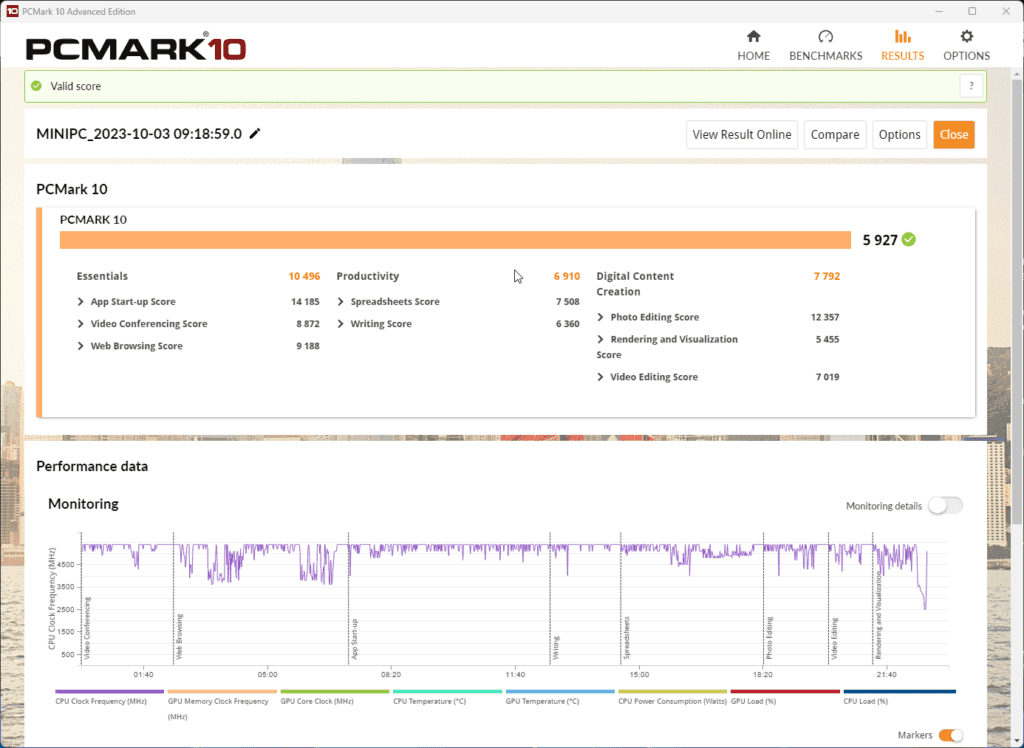Expand App Start-up Score details

point(81,302)
